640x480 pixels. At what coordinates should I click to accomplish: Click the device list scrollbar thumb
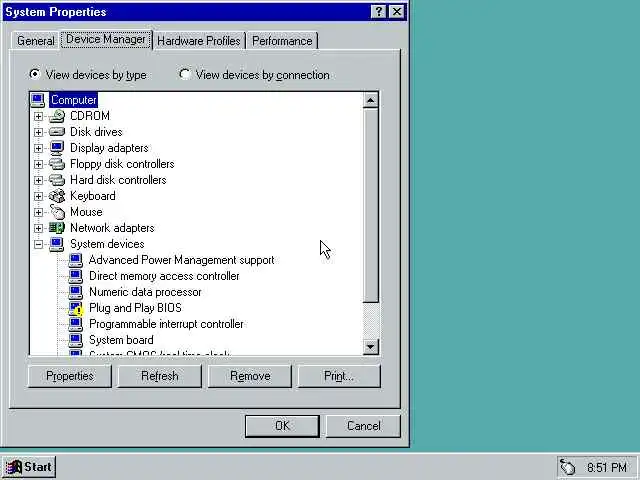tap(371, 205)
